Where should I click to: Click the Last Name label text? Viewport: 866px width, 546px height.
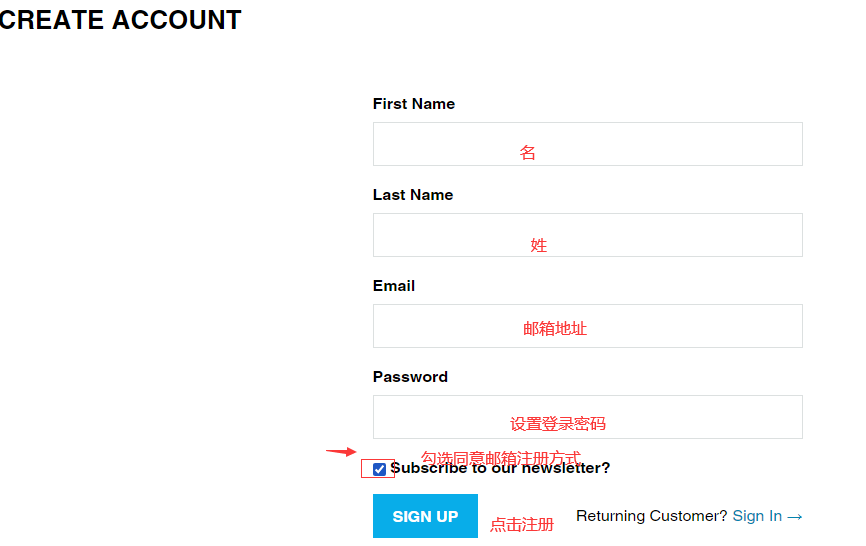coord(412,195)
